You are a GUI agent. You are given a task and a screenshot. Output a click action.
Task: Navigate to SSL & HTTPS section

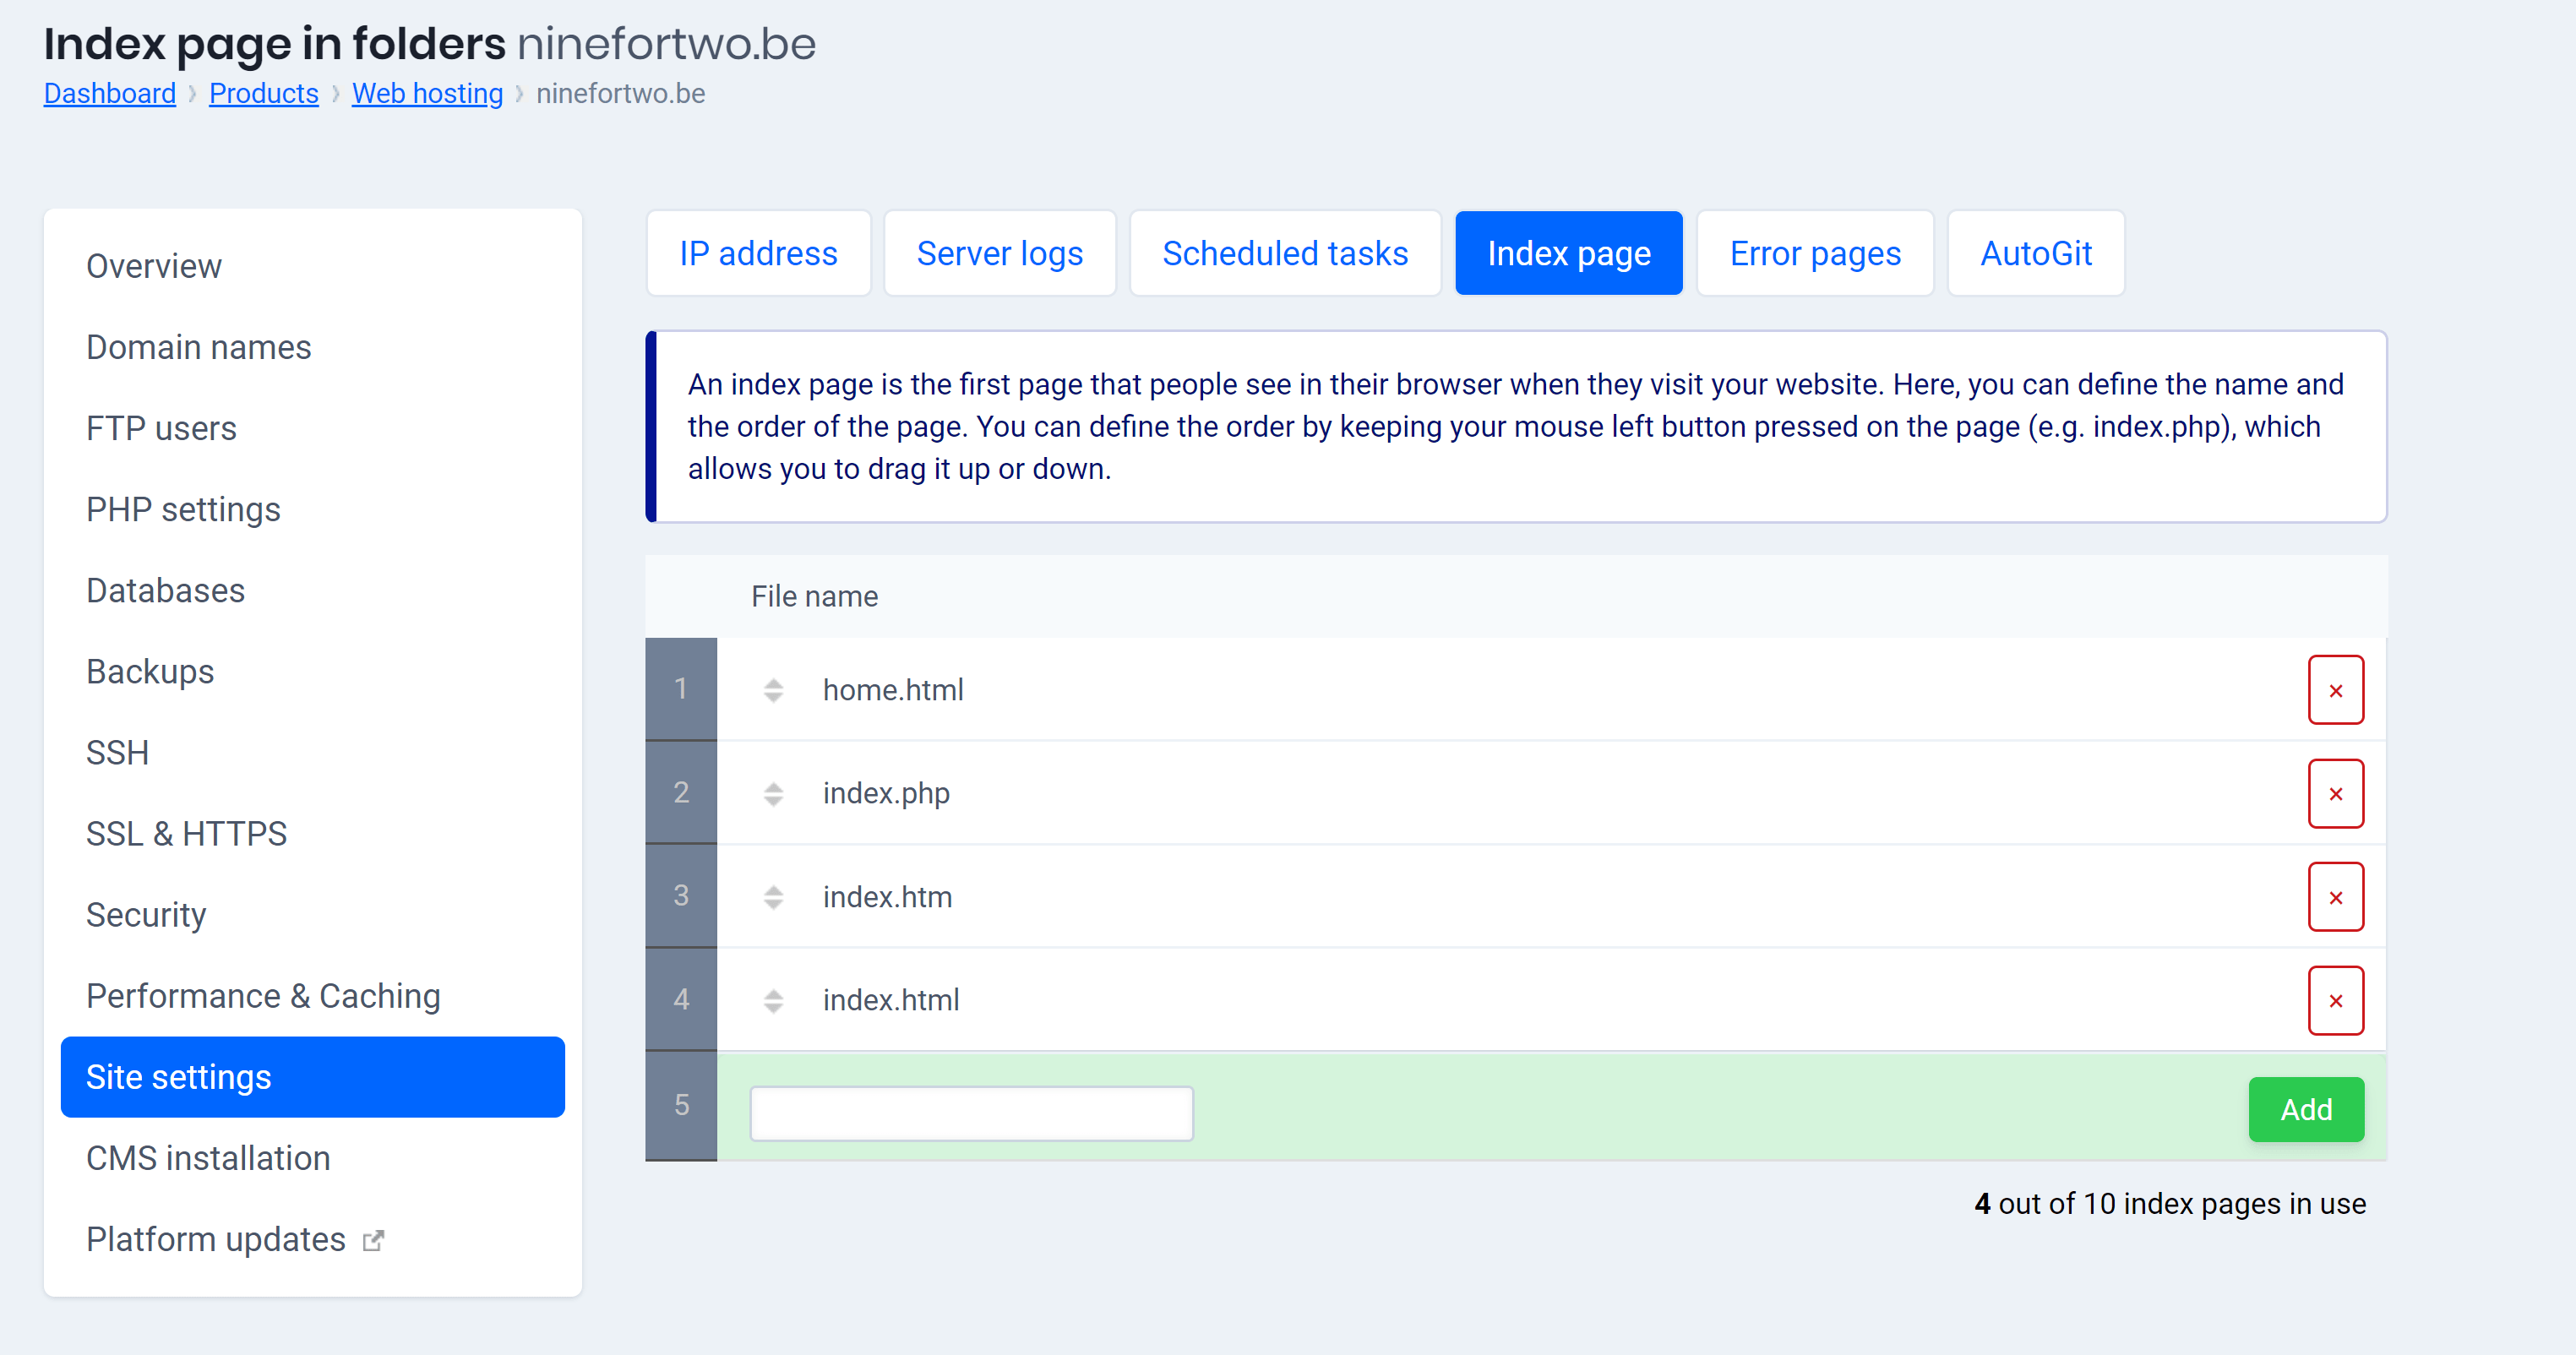pos(186,834)
